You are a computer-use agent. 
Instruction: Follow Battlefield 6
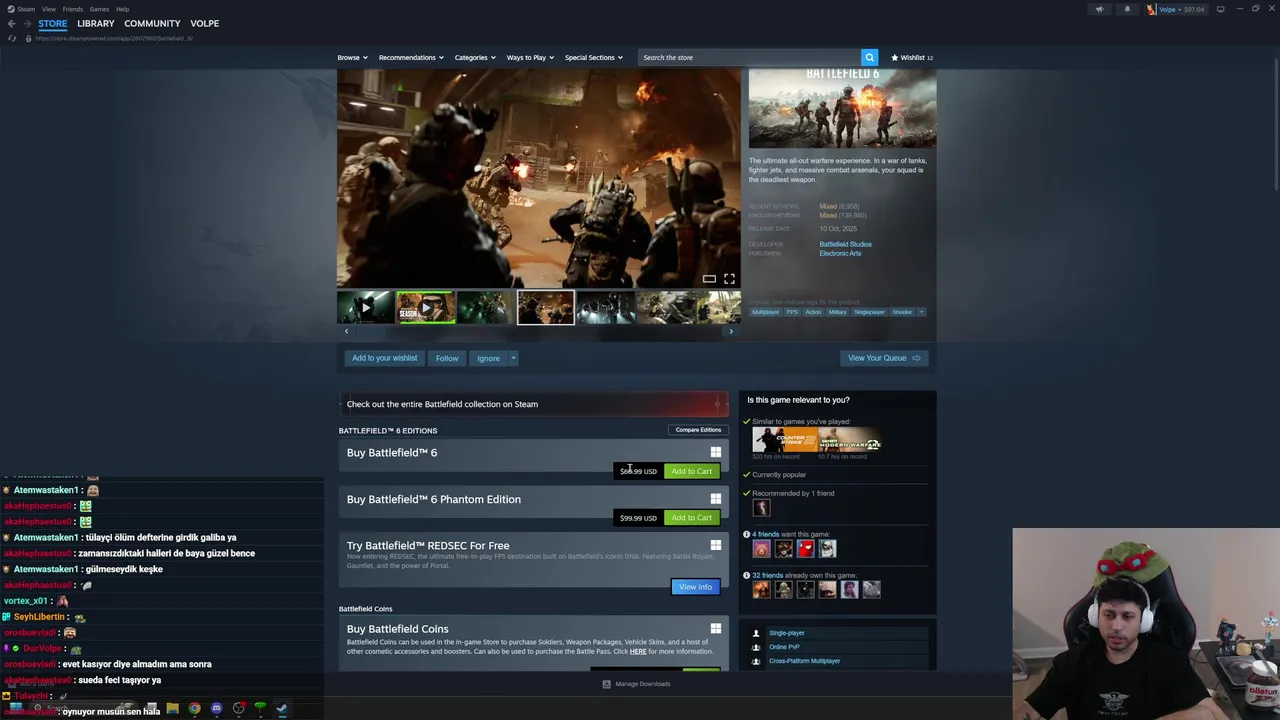click(447, 358)
